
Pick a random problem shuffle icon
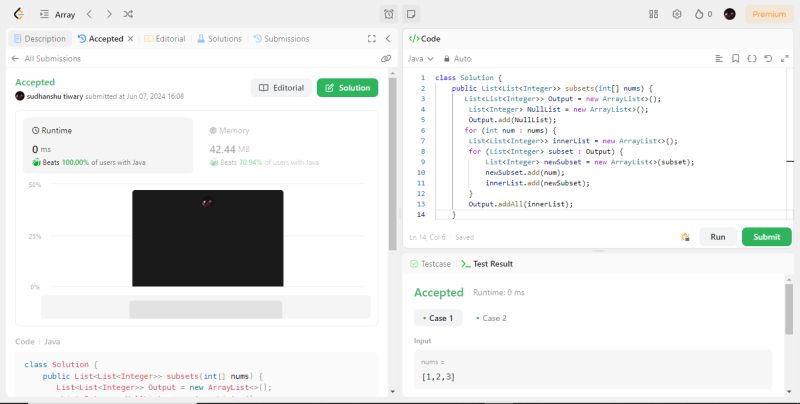128,14
